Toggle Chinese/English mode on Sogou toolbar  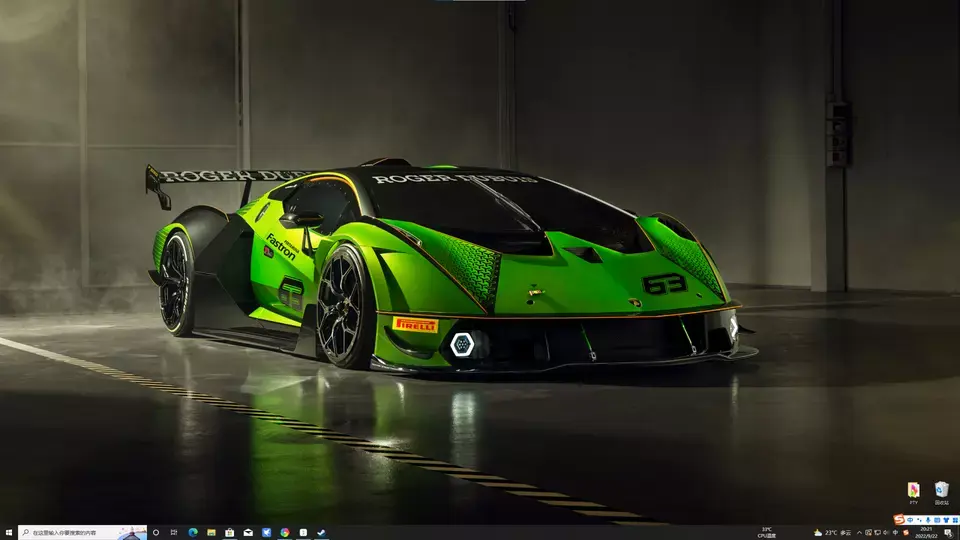click(x=910, y=520)
